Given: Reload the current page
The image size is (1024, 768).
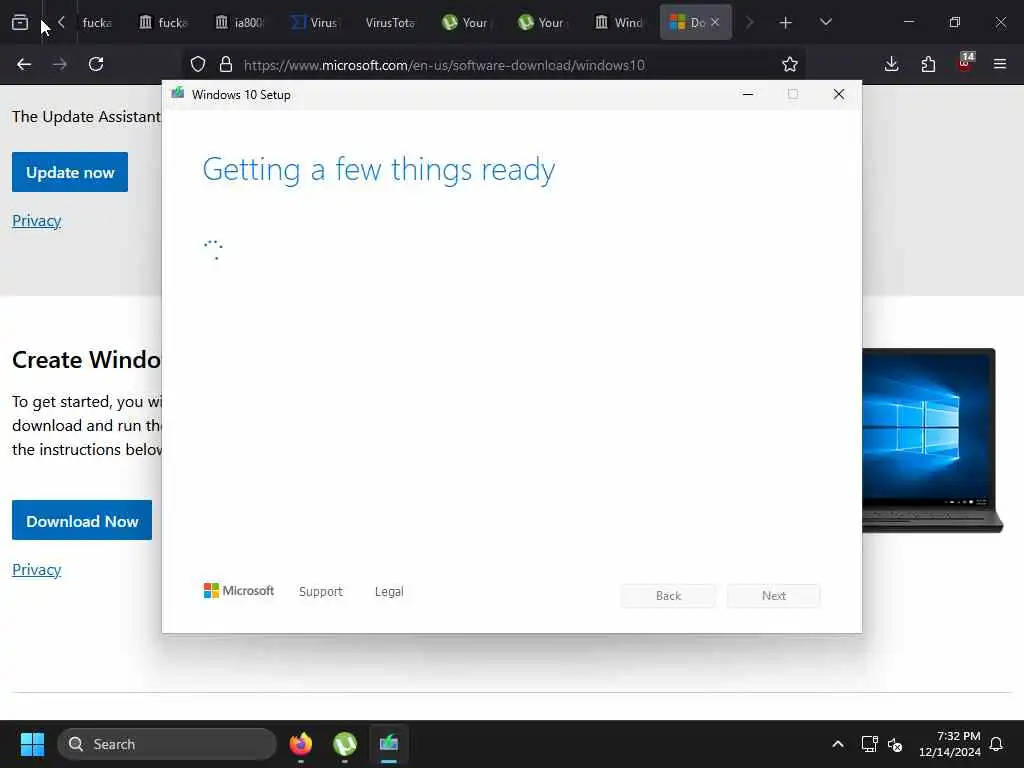Looking at the screenshot, I should [x=96, y=64].
